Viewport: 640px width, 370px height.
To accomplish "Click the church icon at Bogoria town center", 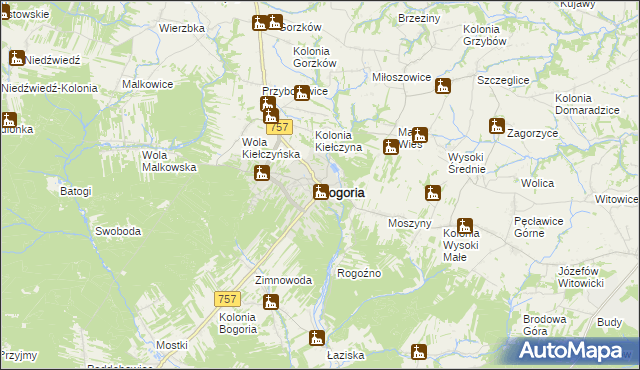I will point(321,192).
